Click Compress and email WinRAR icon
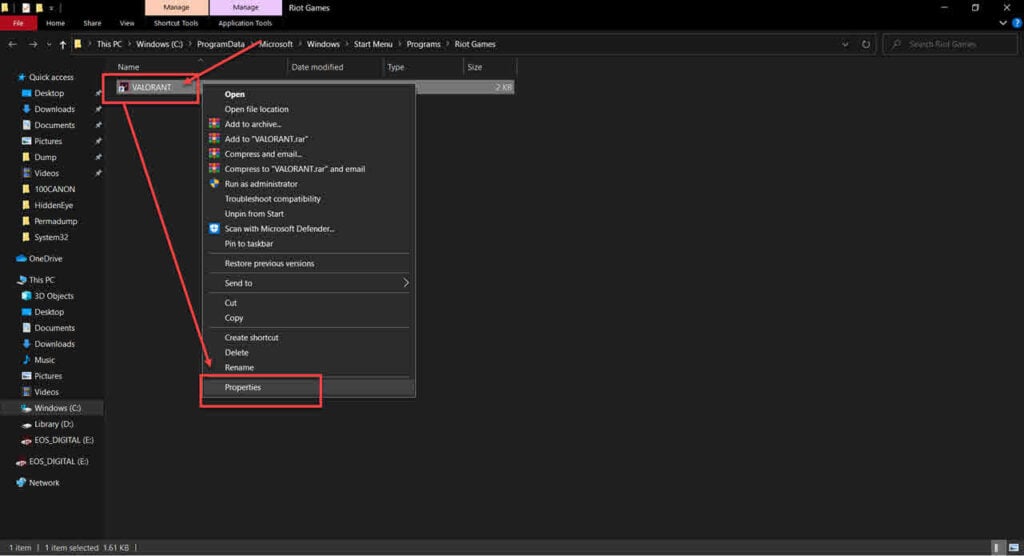This screenshot has height=556, width=1024. pos(214,154)
